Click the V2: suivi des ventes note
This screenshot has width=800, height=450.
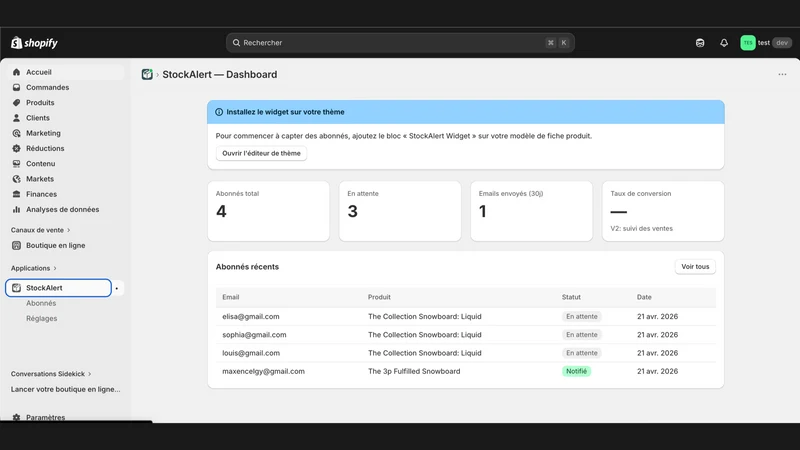[x=641, y=229]
